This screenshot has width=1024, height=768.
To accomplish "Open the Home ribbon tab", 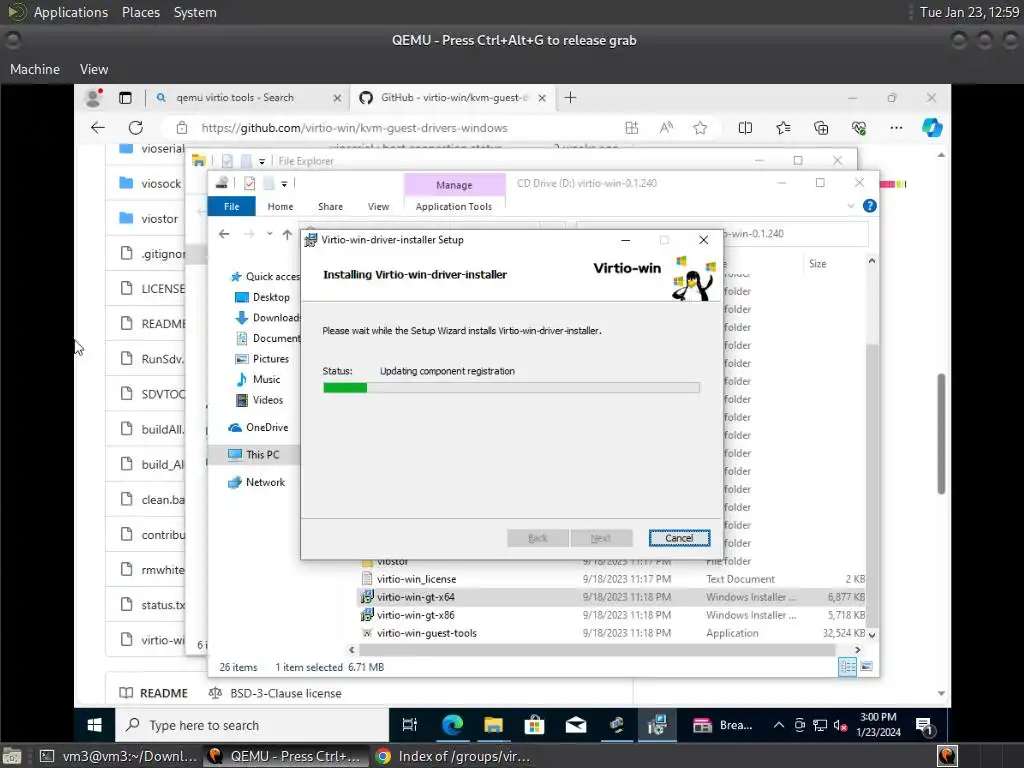I will pos(280,206).
